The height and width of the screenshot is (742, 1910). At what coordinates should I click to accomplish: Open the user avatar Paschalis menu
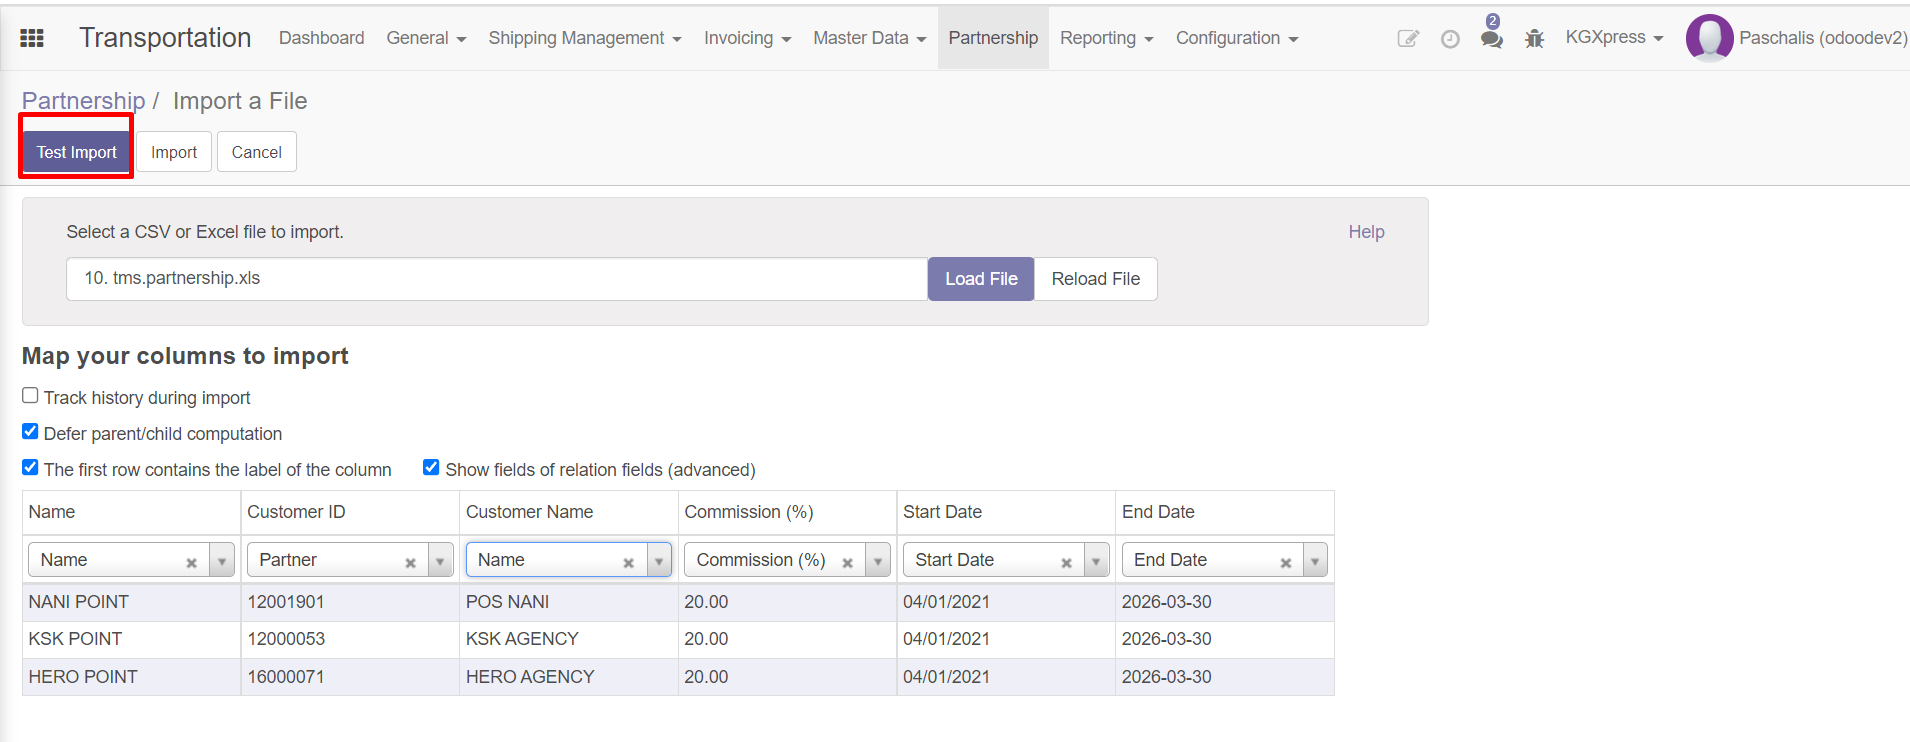1796,38
